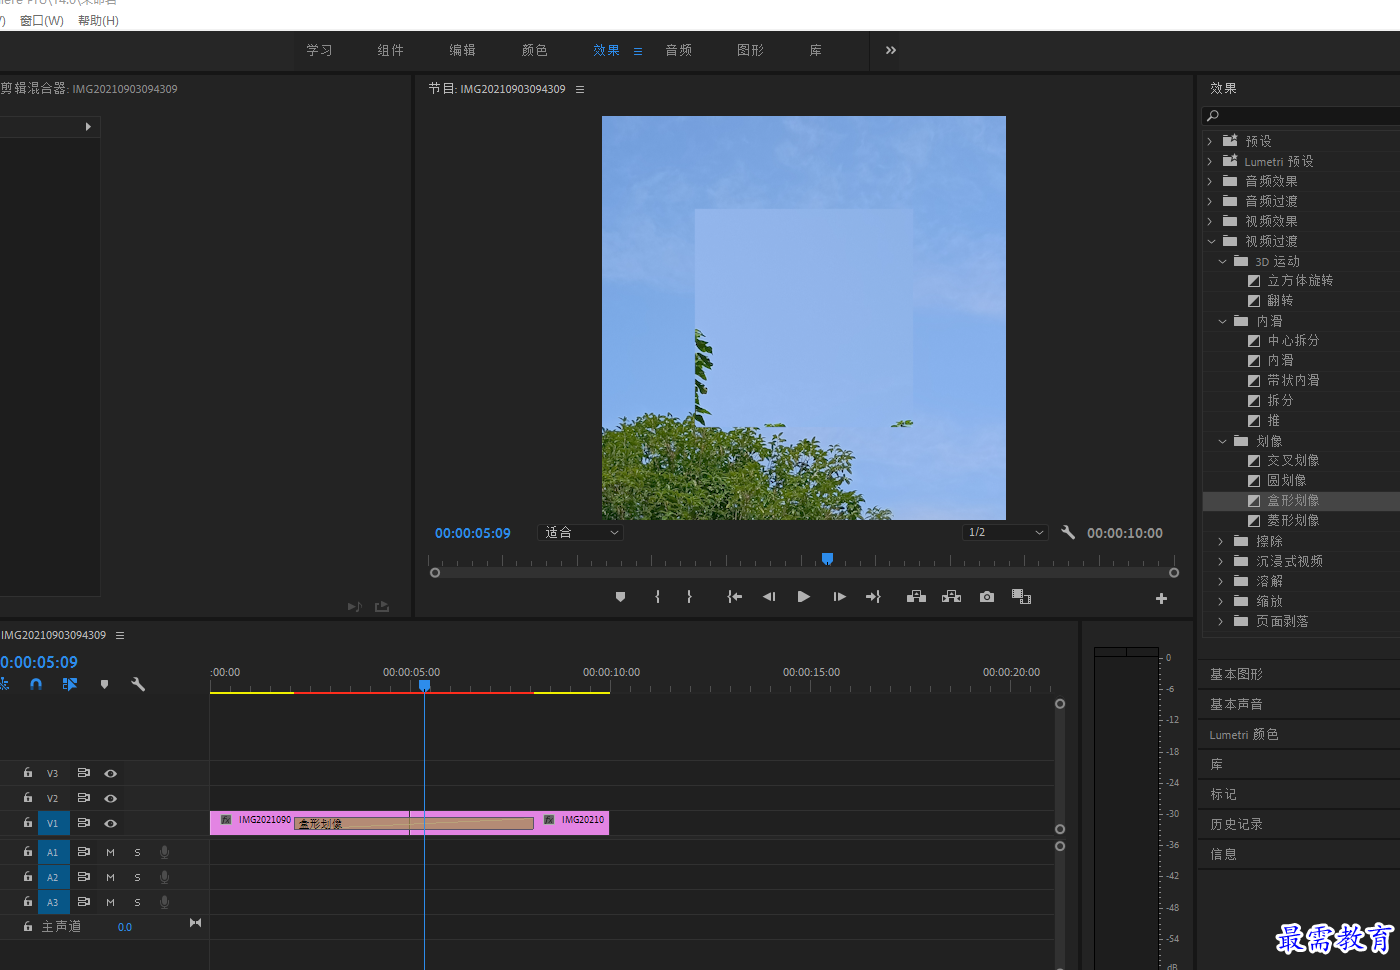Open the playback resolution 1/2 dropdown
The width and height of the screenshot is (1400, 970).
point(1005,532)
